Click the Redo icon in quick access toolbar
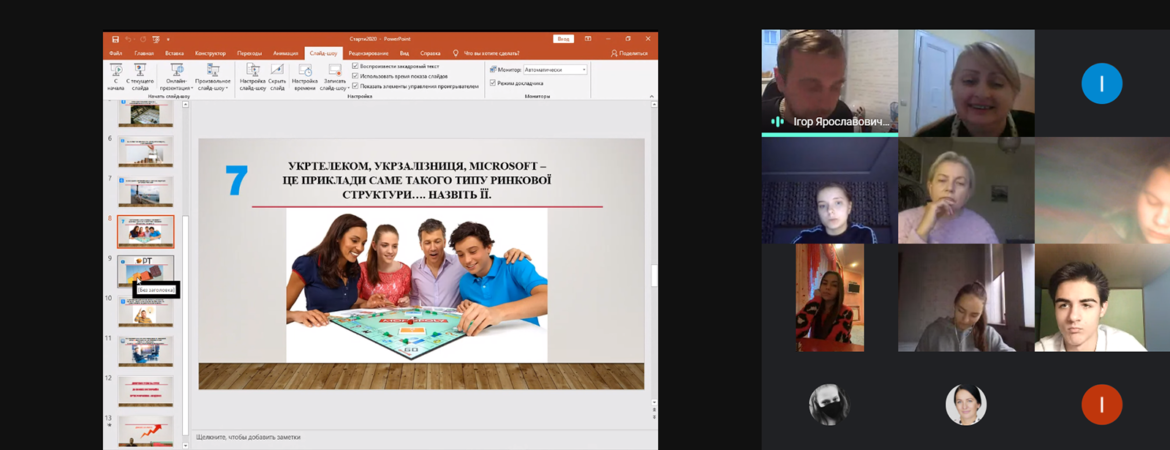The width and height of the screenshot is (1170, 450). pos(142,39)
